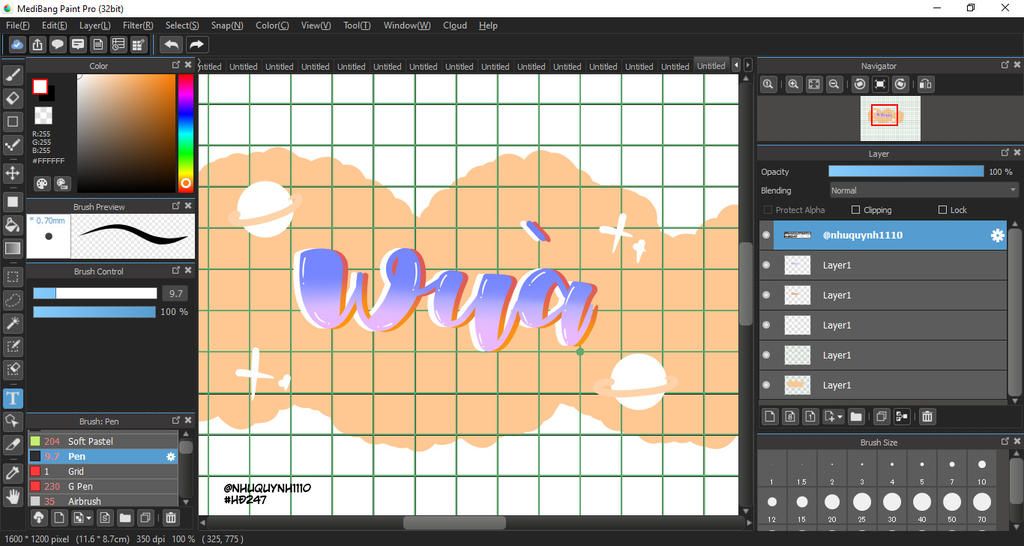
Task: Click the cloud save icon in toolbar
Action: (17, 44)
